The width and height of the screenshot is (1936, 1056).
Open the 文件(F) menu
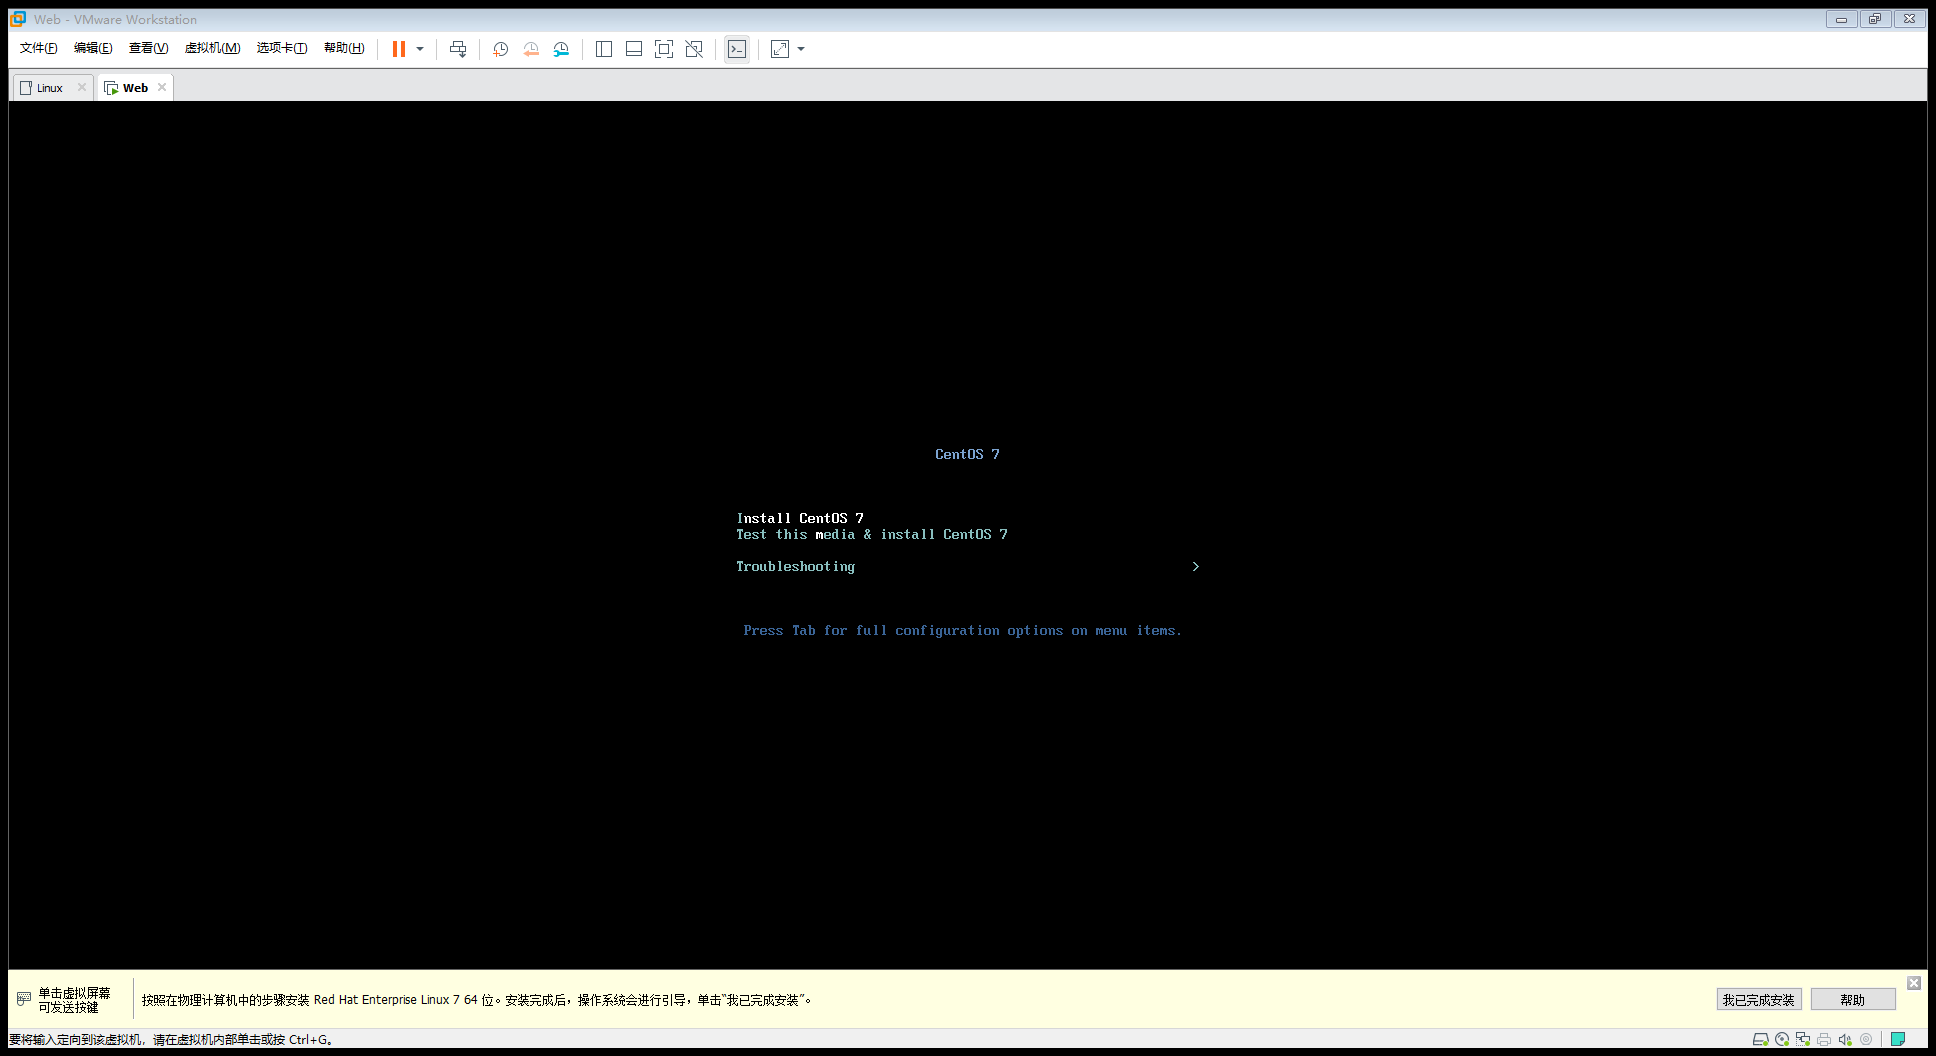[39, 48]
